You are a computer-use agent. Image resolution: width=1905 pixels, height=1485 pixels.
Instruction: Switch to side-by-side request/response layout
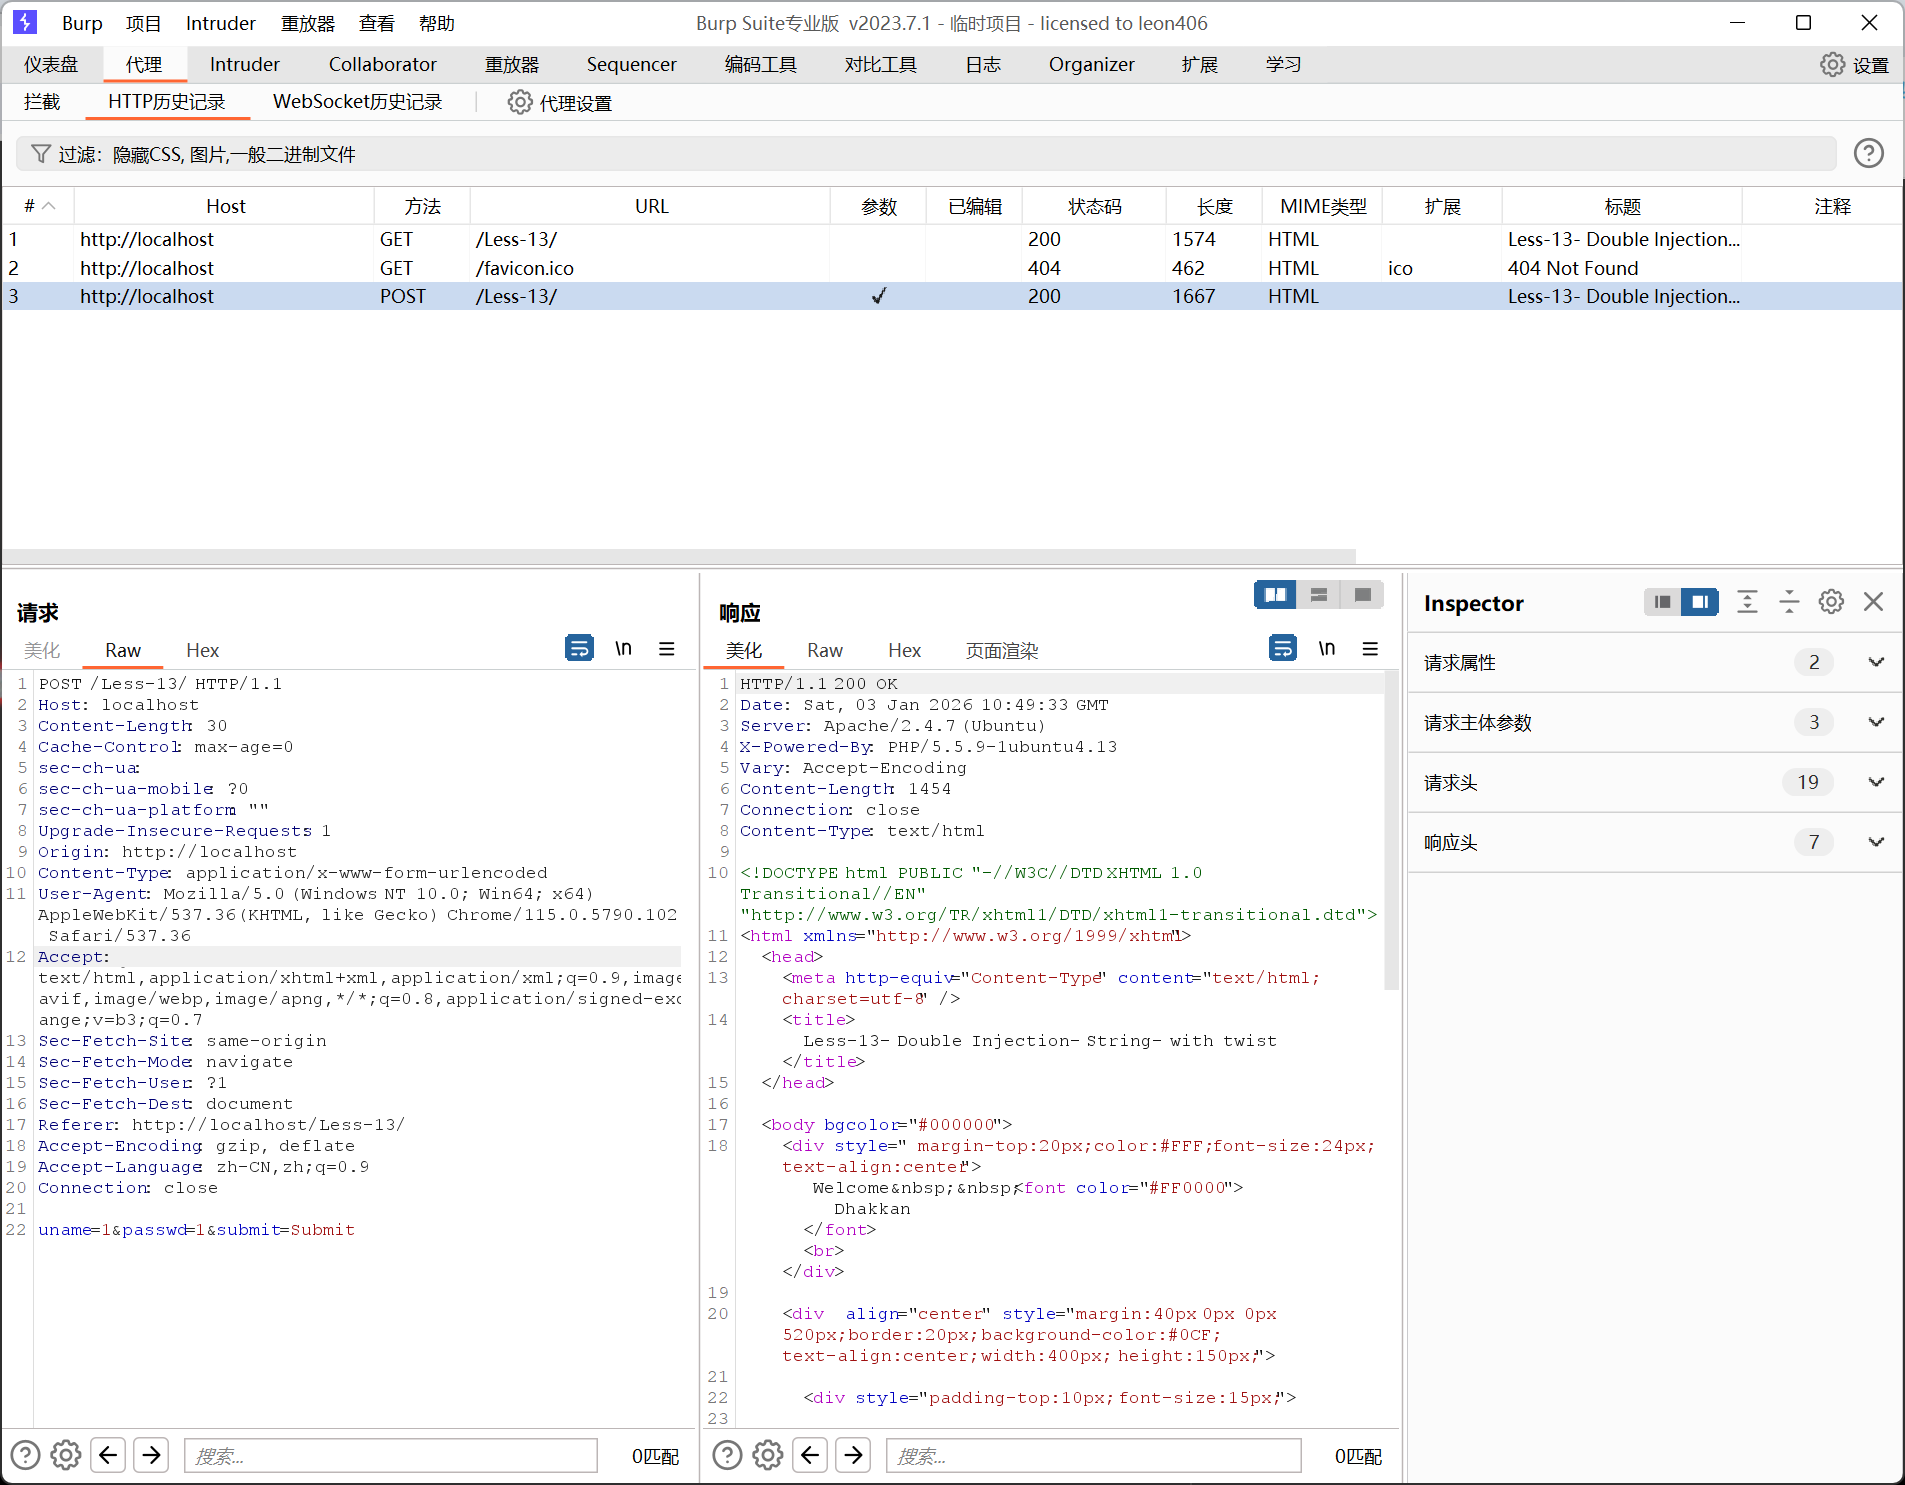coord(1275,595)
